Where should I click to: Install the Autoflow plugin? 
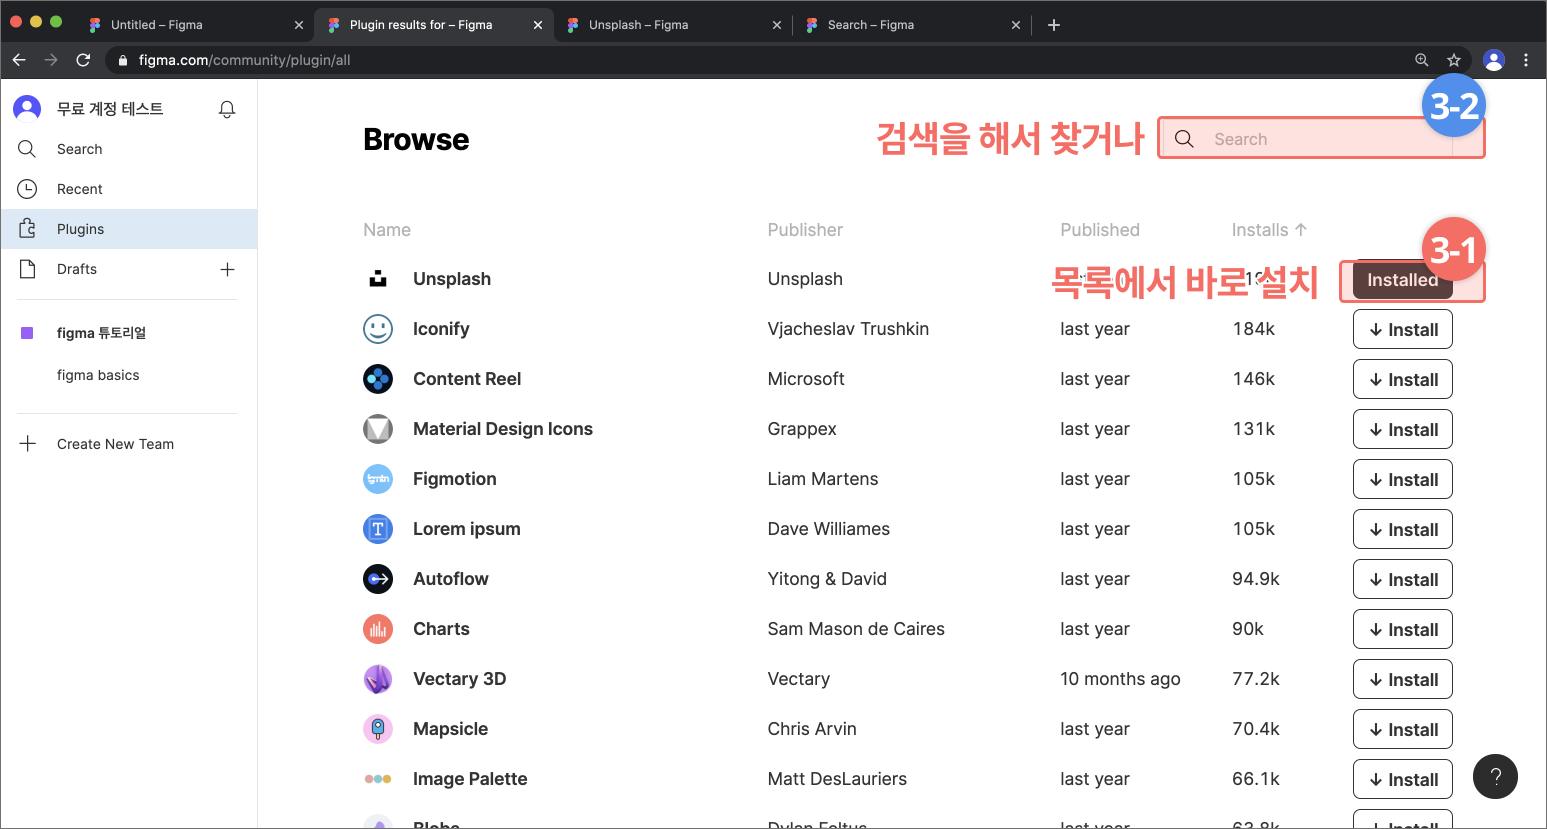pyautogui.click(x=1403, y=579)
